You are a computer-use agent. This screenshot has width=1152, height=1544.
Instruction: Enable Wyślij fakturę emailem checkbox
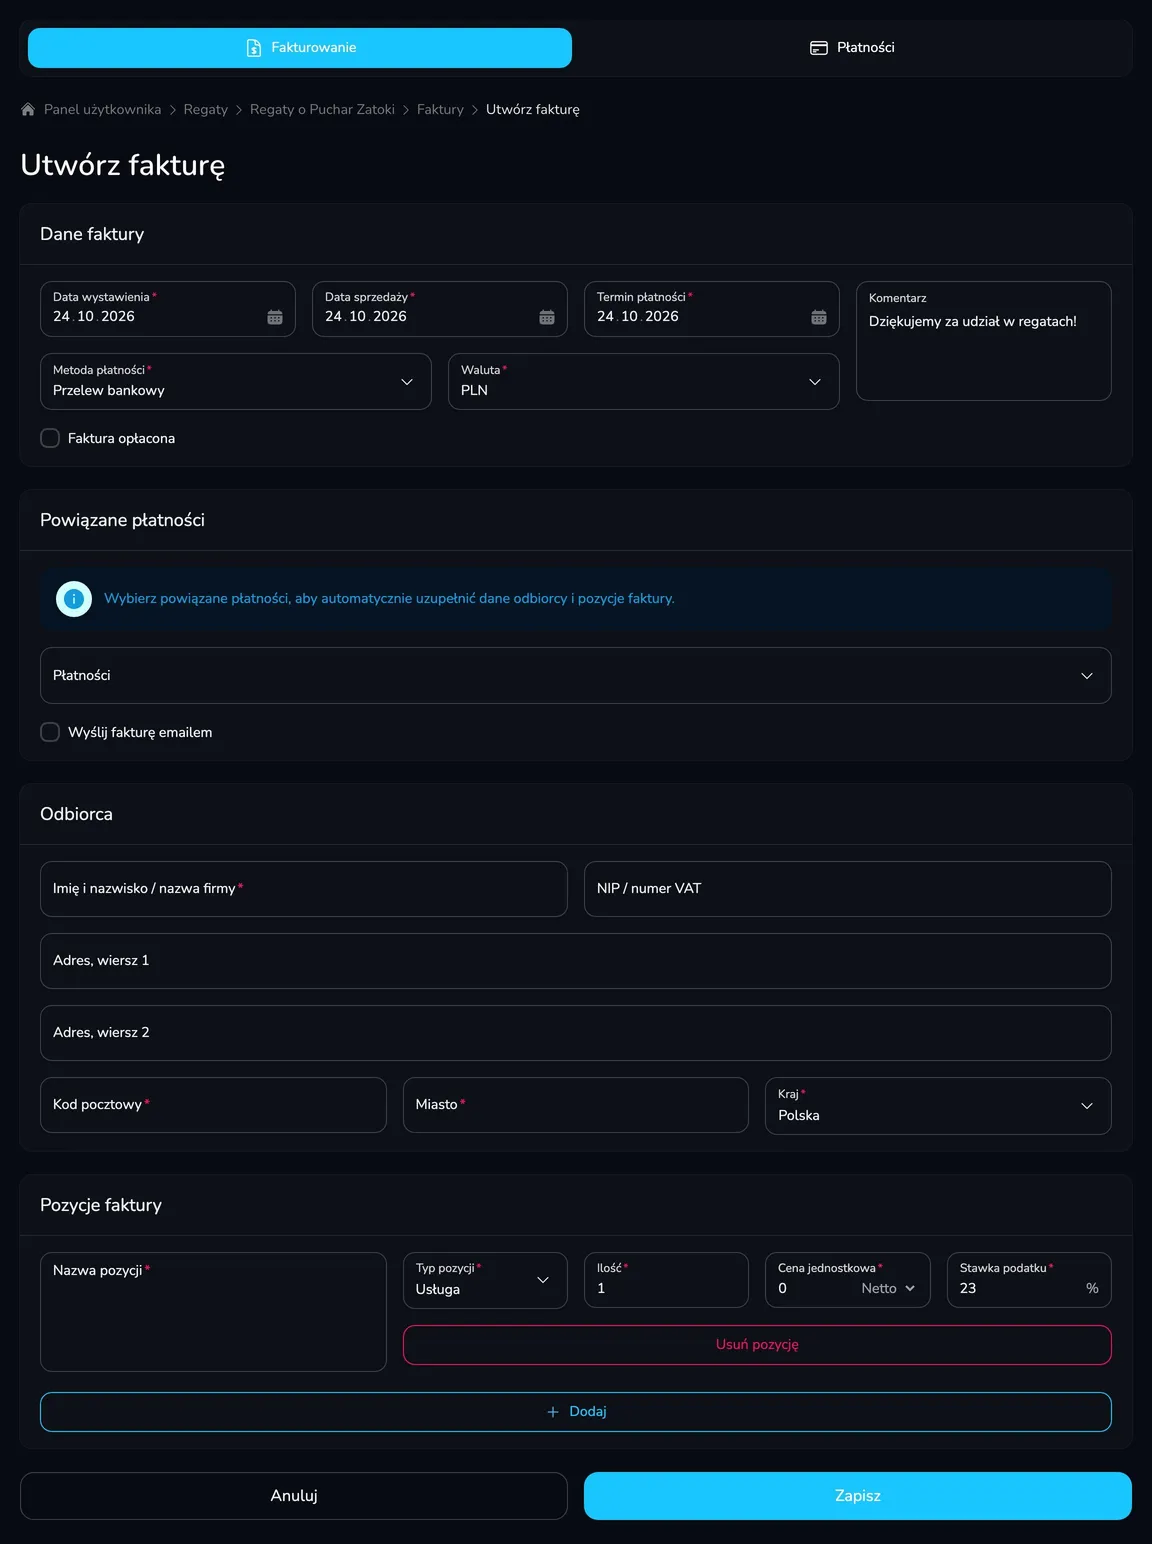(50, 732)
